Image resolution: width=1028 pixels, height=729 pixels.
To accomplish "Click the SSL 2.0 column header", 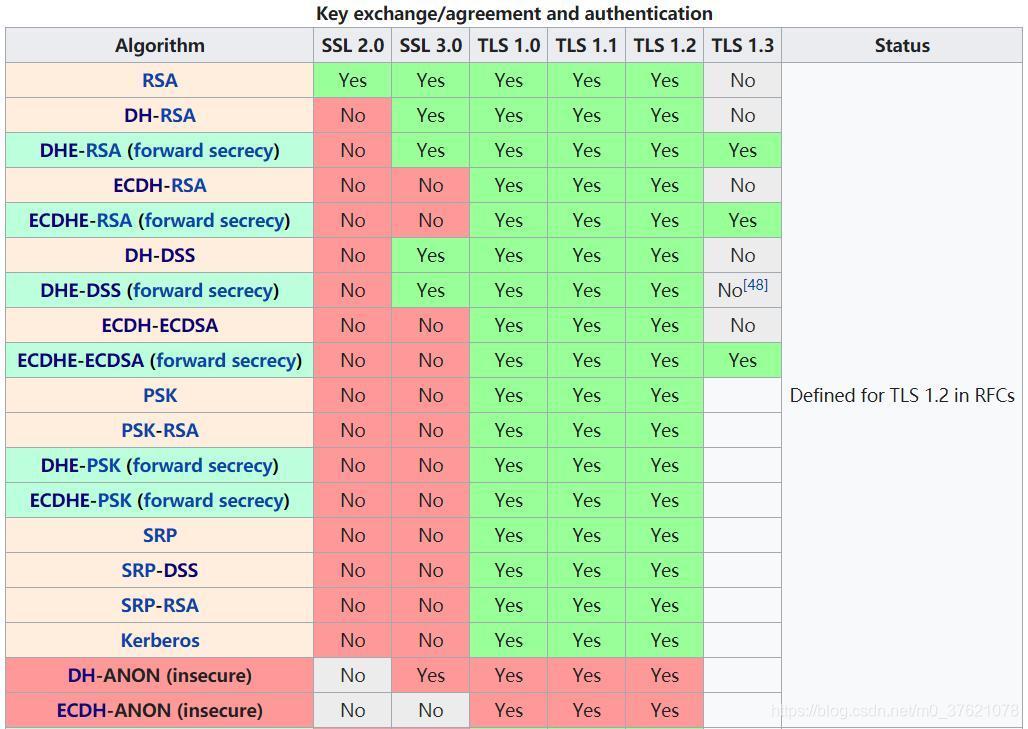I will [x=353, y=45].
